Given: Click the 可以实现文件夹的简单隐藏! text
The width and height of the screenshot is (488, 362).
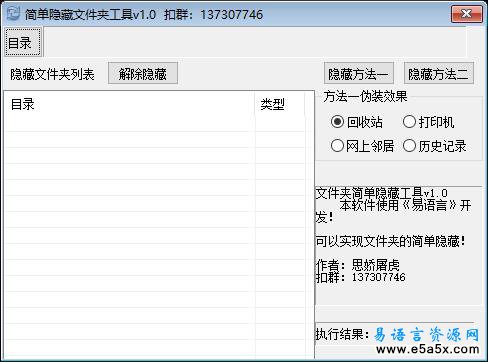Looking at the screenshot, I should [391, 241].
